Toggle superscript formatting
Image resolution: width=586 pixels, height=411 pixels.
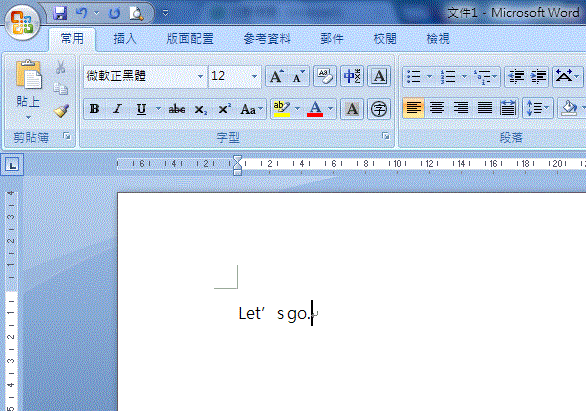[224, 109]
